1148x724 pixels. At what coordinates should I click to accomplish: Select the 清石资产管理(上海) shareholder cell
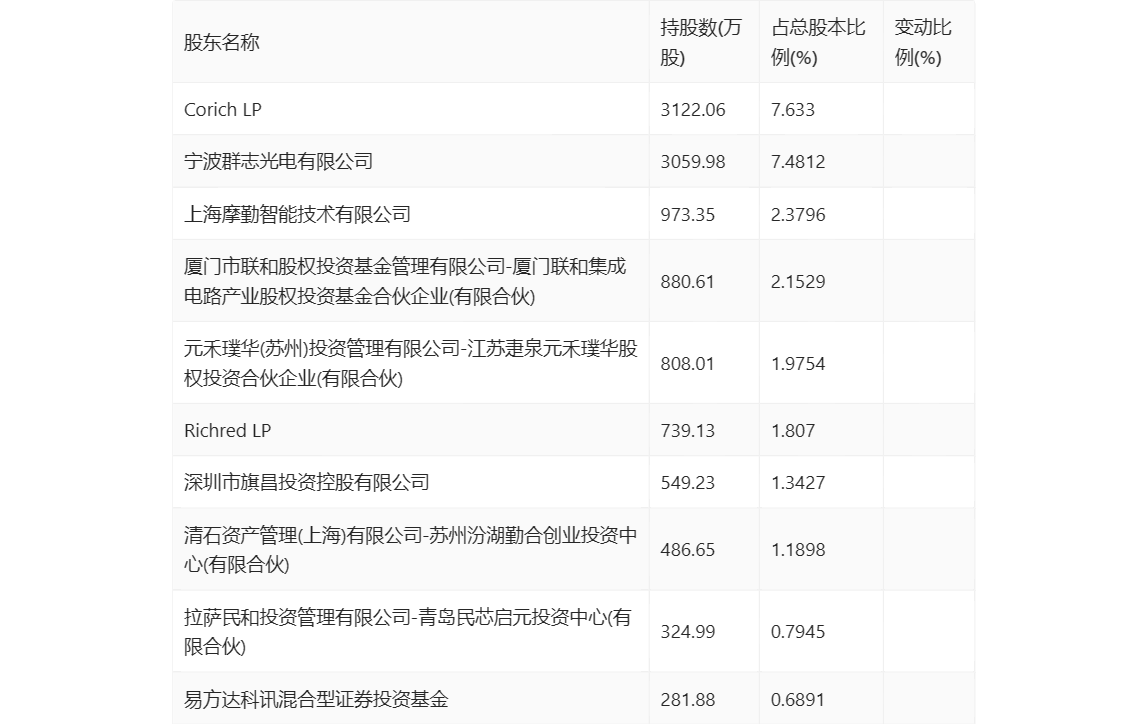pyautogui.click(x=411, y=550)
